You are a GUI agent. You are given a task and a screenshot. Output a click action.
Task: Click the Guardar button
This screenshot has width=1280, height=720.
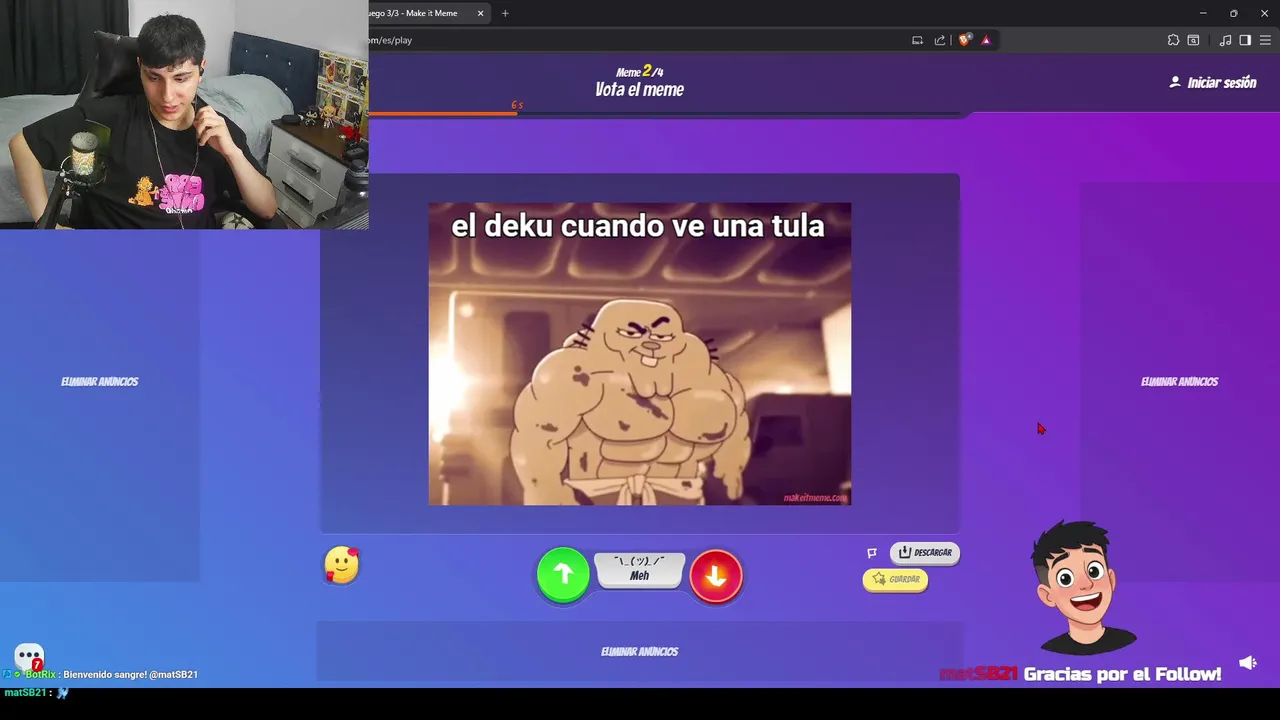pos(896,579)
